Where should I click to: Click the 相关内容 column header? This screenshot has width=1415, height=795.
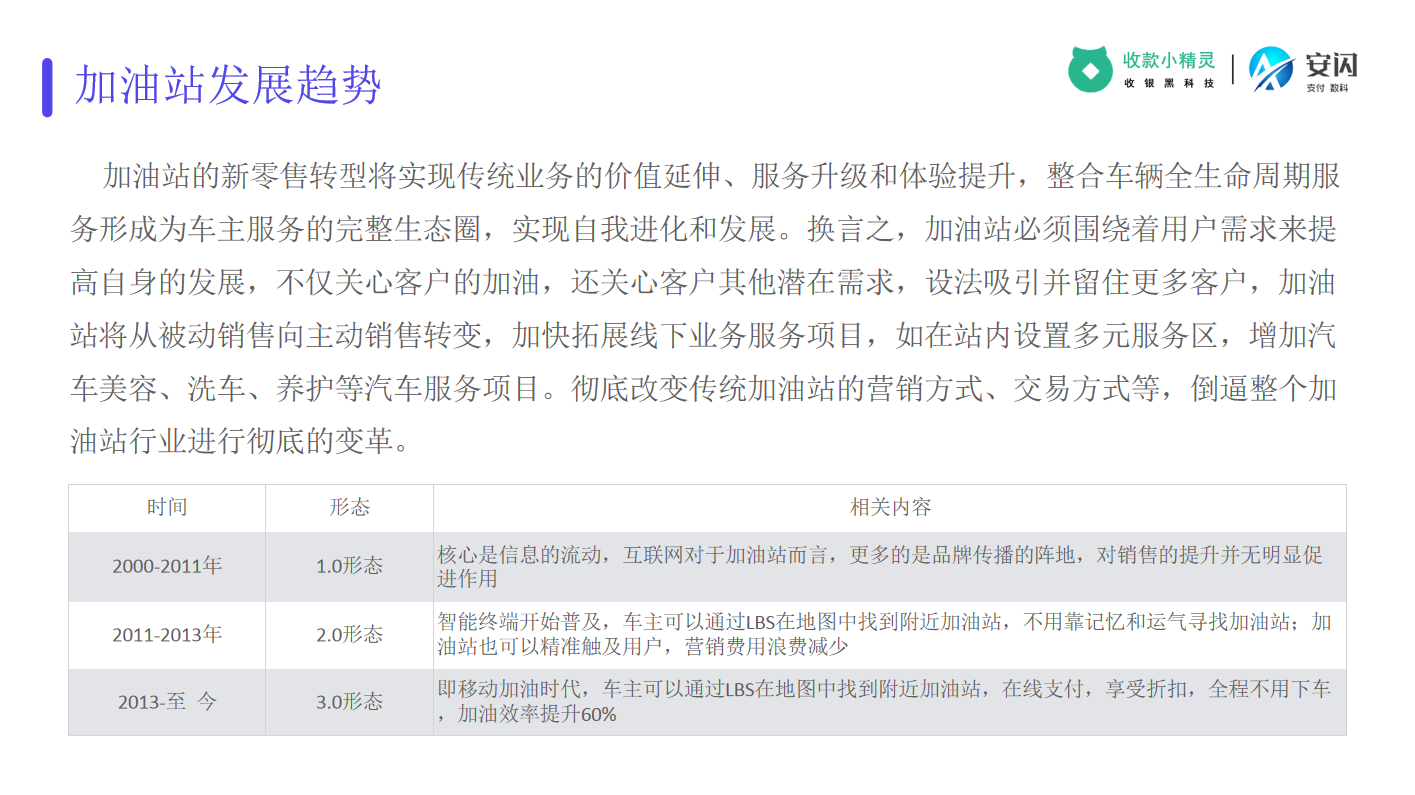point(890,507)
